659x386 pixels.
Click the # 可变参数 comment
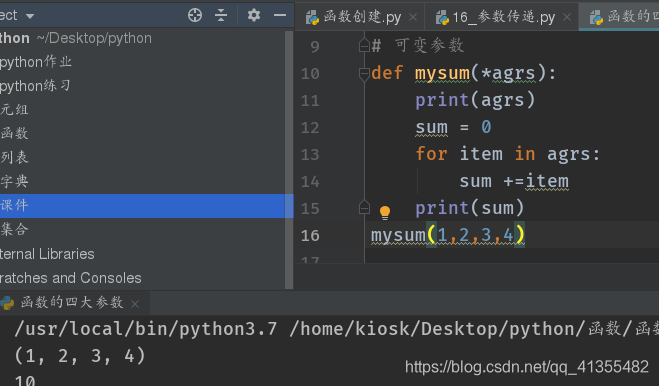click(x=418, y=45)
